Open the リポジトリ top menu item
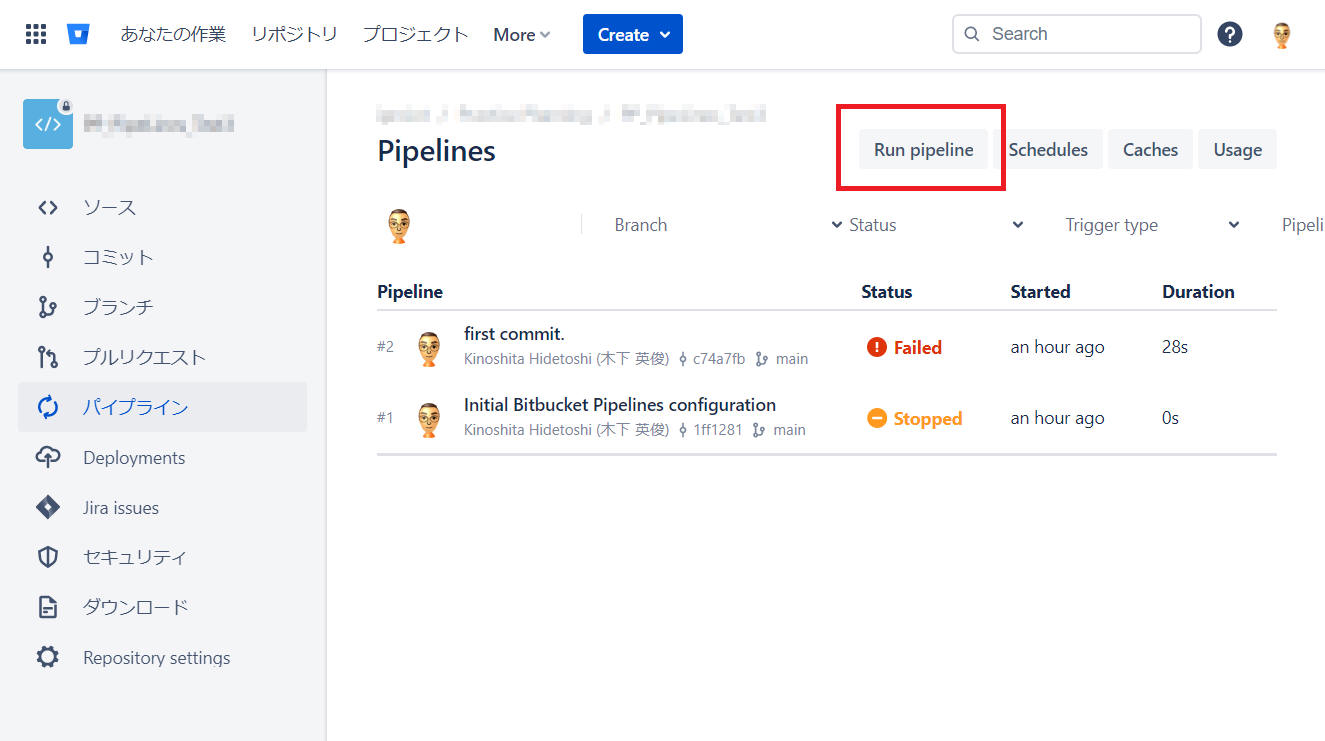 294,34
